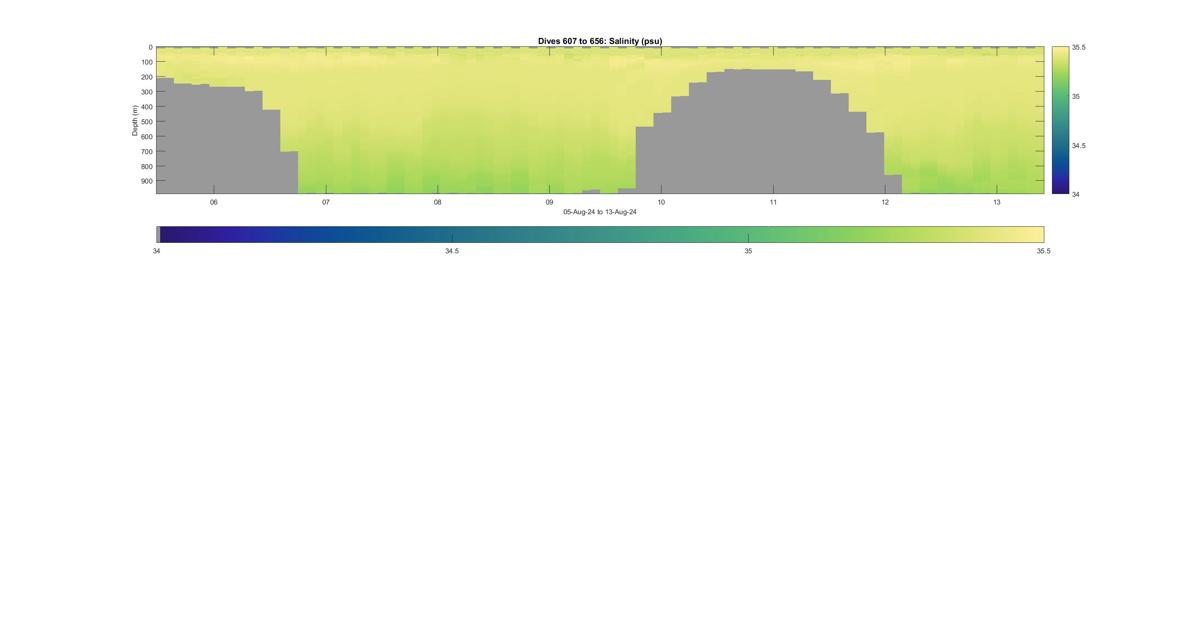The height and width of the screenshot is (622, 1200).
Task: Click the date tick label '06'
Action: pos(213,202)
